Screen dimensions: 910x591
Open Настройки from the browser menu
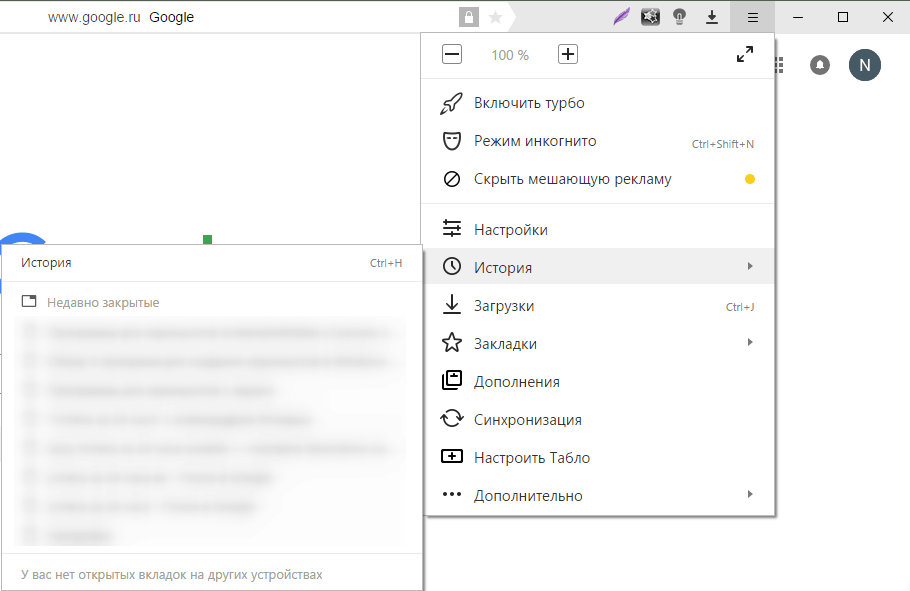[598, 229]
